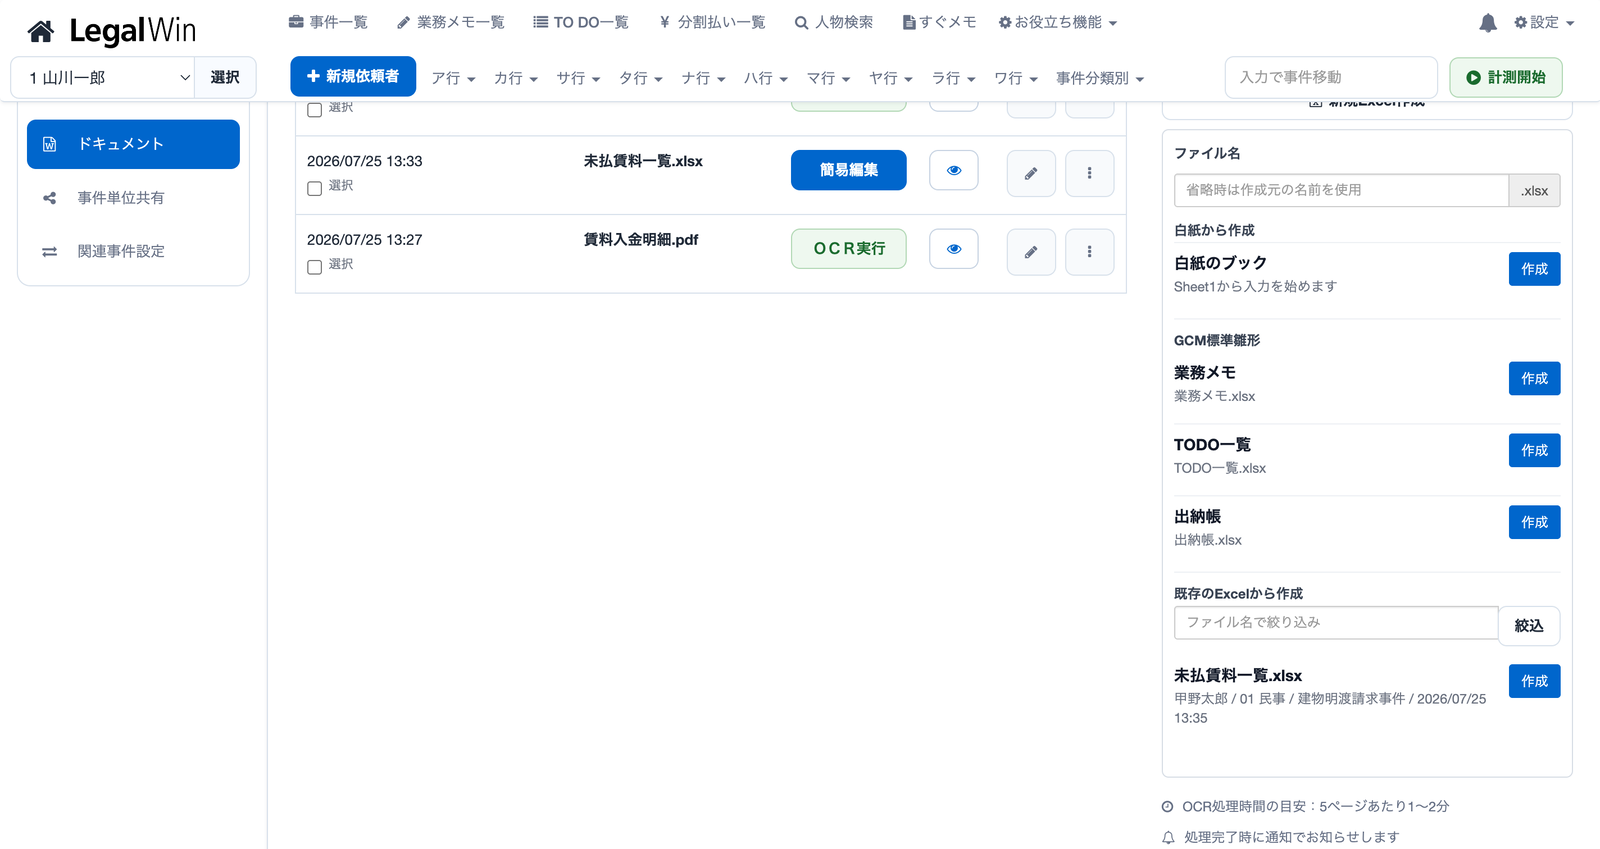Check 選択 for 賃料入金明細.pdf
Screen dimensions: 1600x849
[x=314, y=267]
